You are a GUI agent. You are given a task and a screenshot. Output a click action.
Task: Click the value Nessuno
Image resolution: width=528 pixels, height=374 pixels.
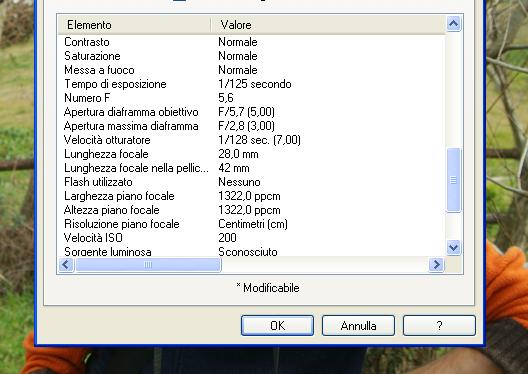239,182
